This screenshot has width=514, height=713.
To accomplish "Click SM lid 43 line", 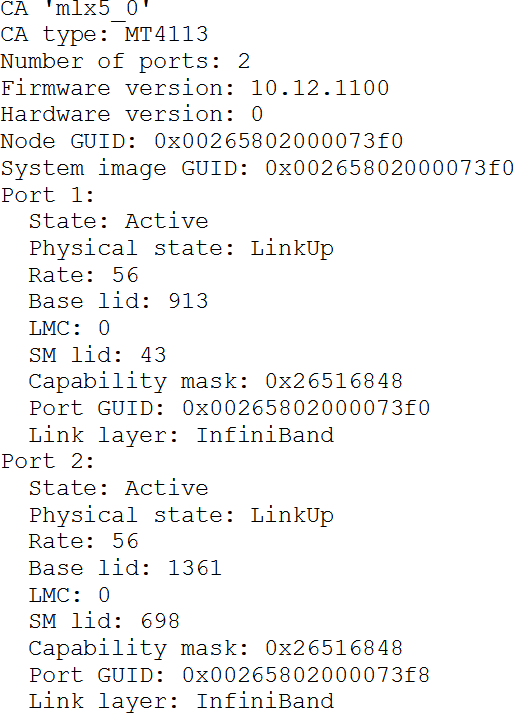I will (97, 355).
